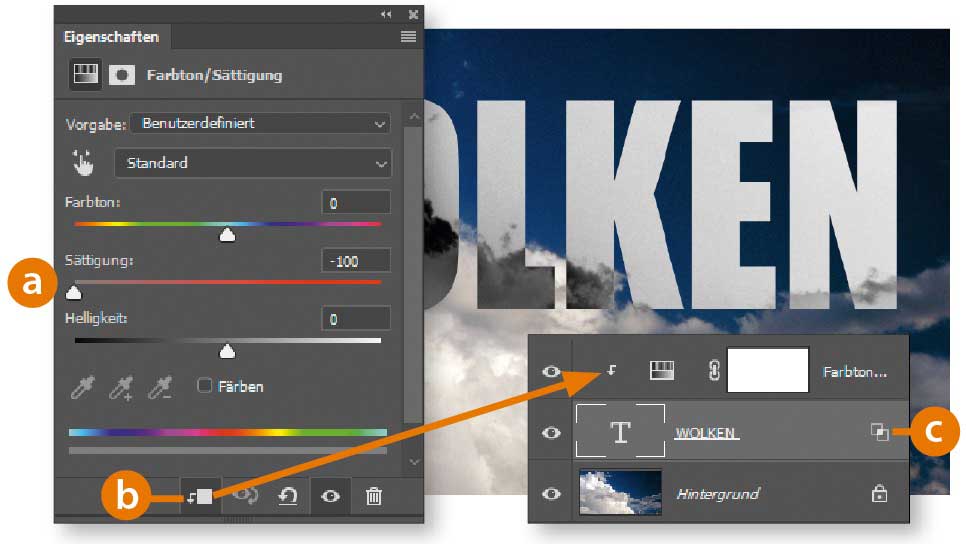This screenshot has height=544, width=966.
Task: Click the Helligkeit slider handle
Action: click(x=227, y=351)
